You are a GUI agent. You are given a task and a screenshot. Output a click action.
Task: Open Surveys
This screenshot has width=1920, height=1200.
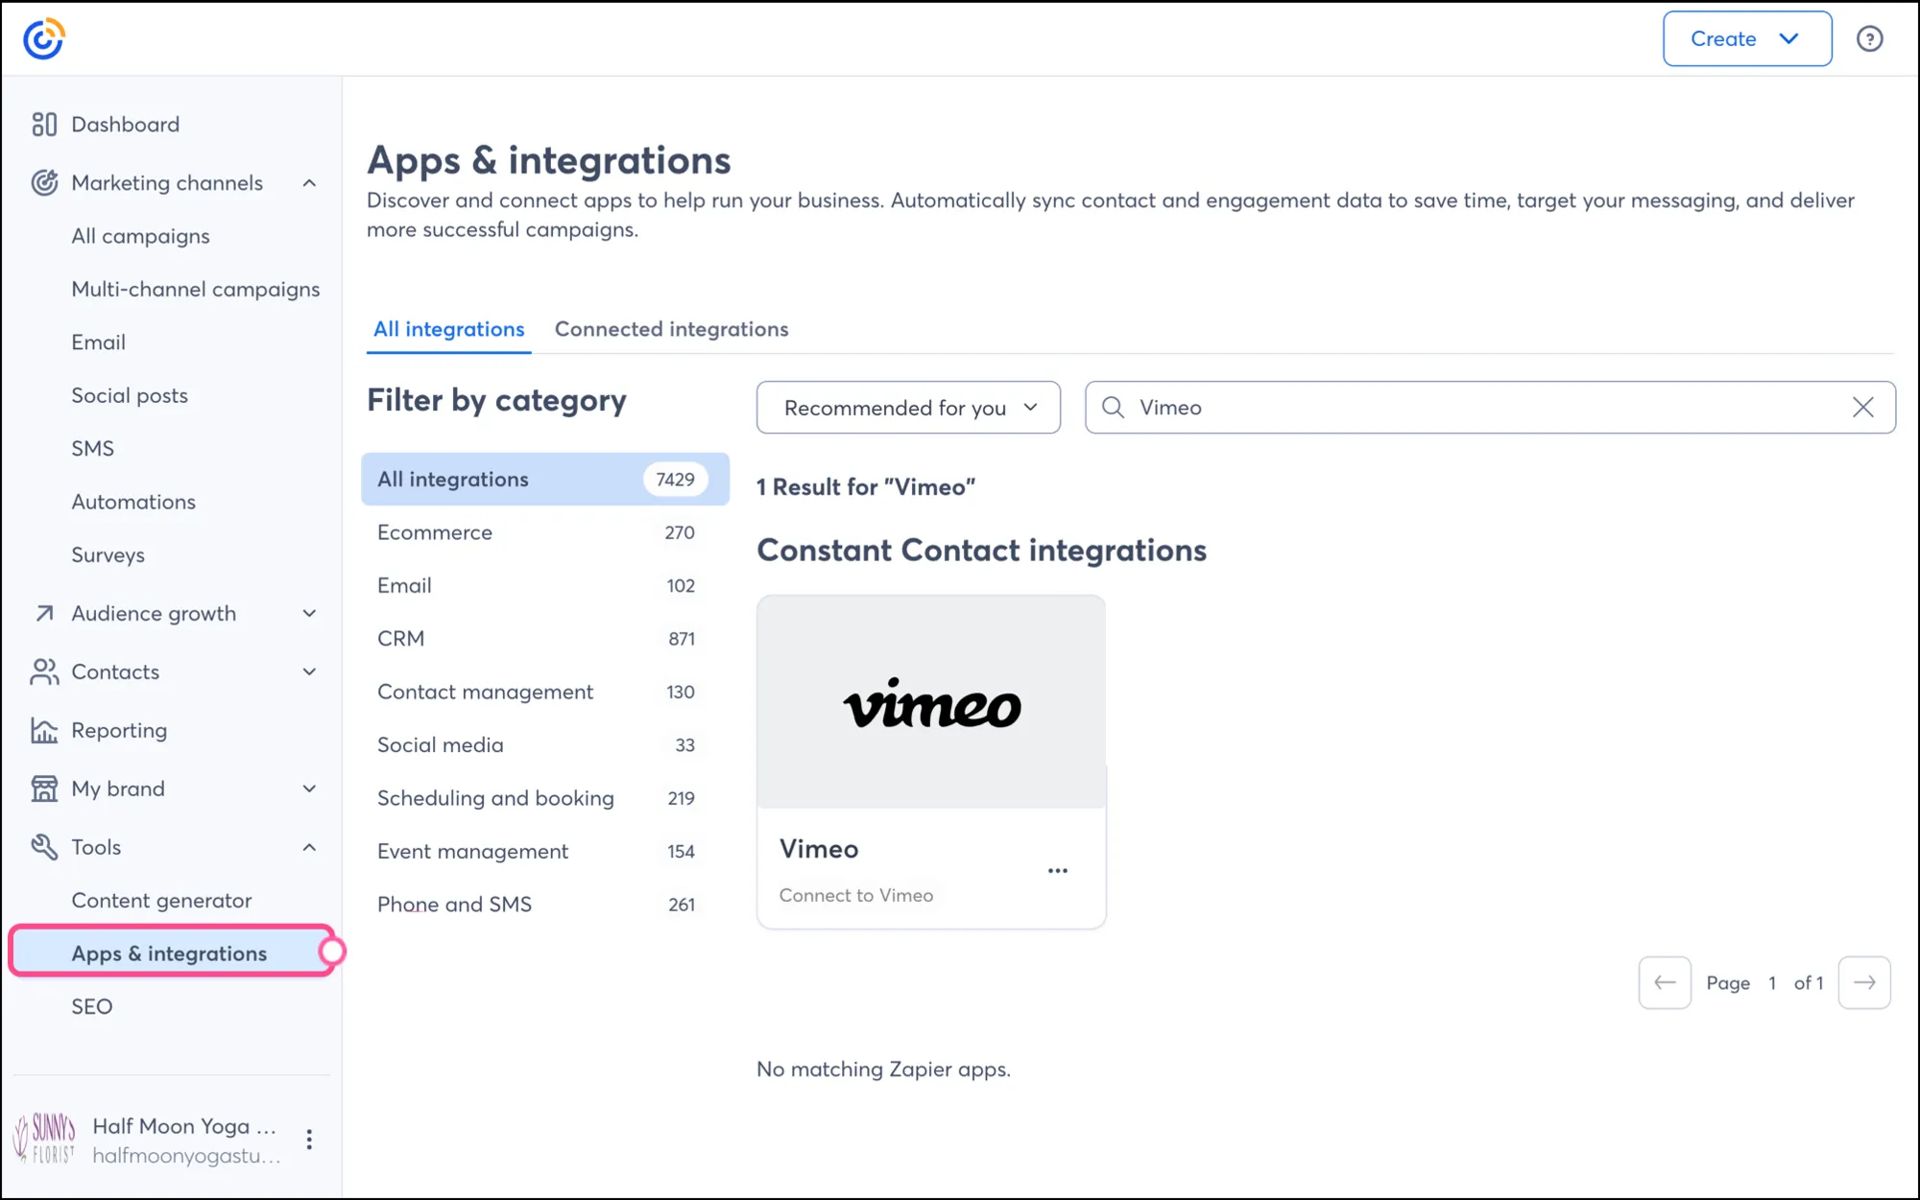click(x=107, y=555)
